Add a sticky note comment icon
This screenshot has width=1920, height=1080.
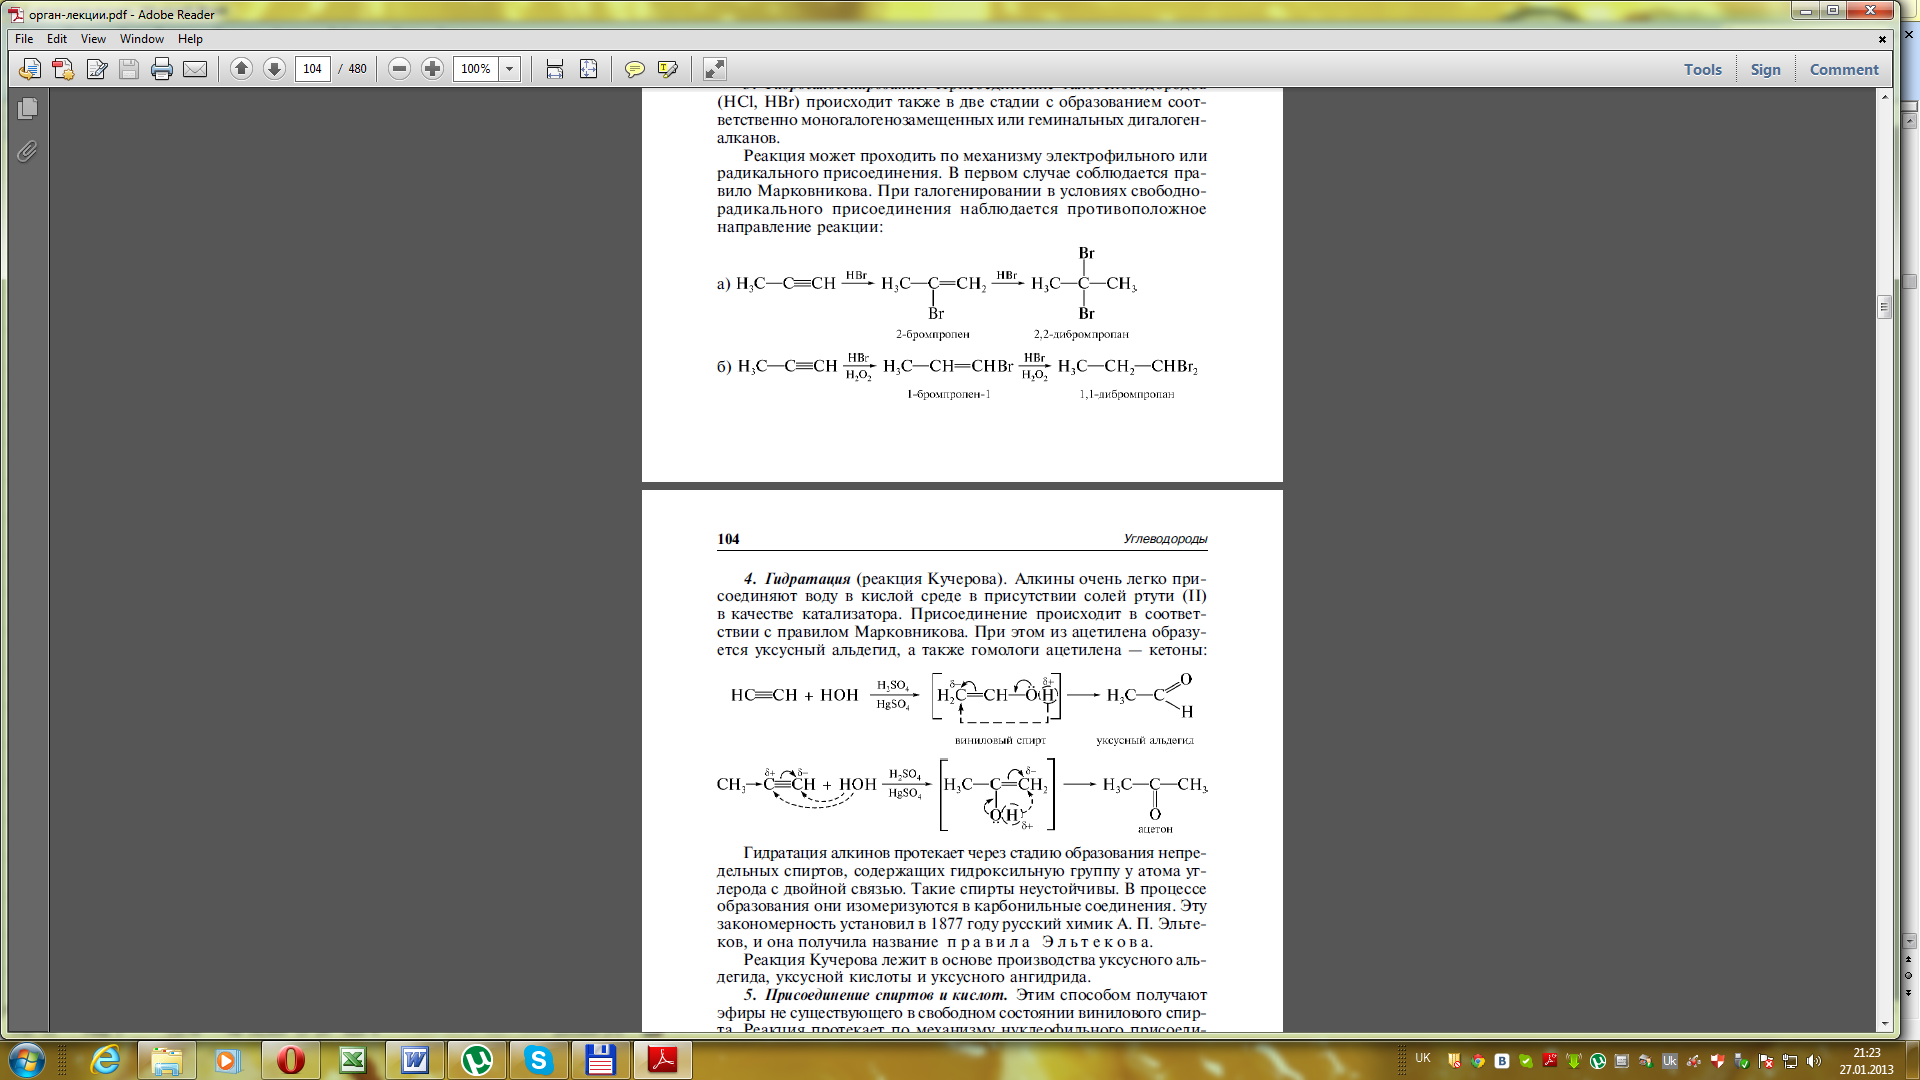pyautogui.click(x=634, y=69)
